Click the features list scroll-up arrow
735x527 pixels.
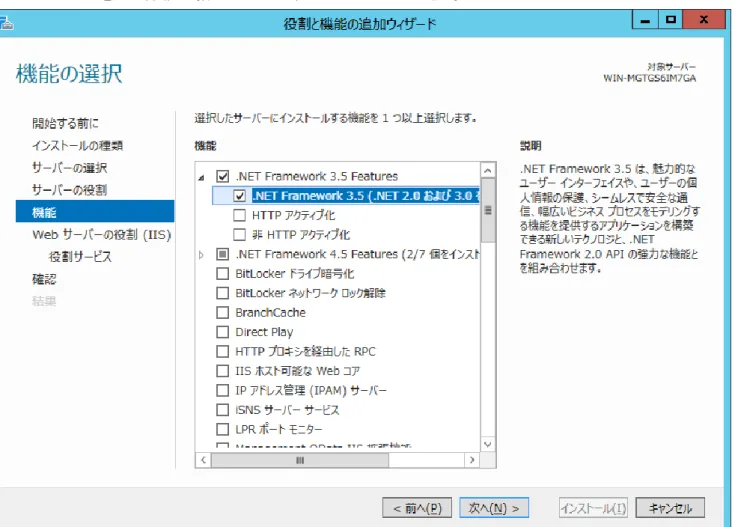(x=488, y=170)
